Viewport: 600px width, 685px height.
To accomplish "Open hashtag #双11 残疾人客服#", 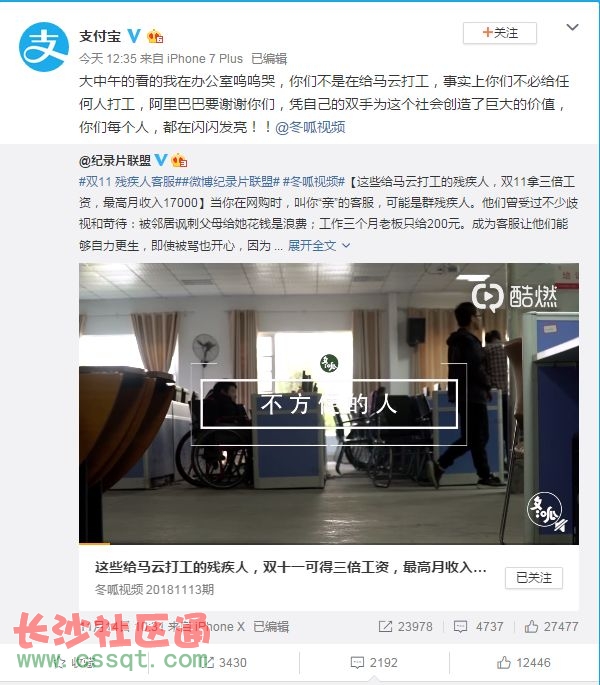I will coord(127,181).
